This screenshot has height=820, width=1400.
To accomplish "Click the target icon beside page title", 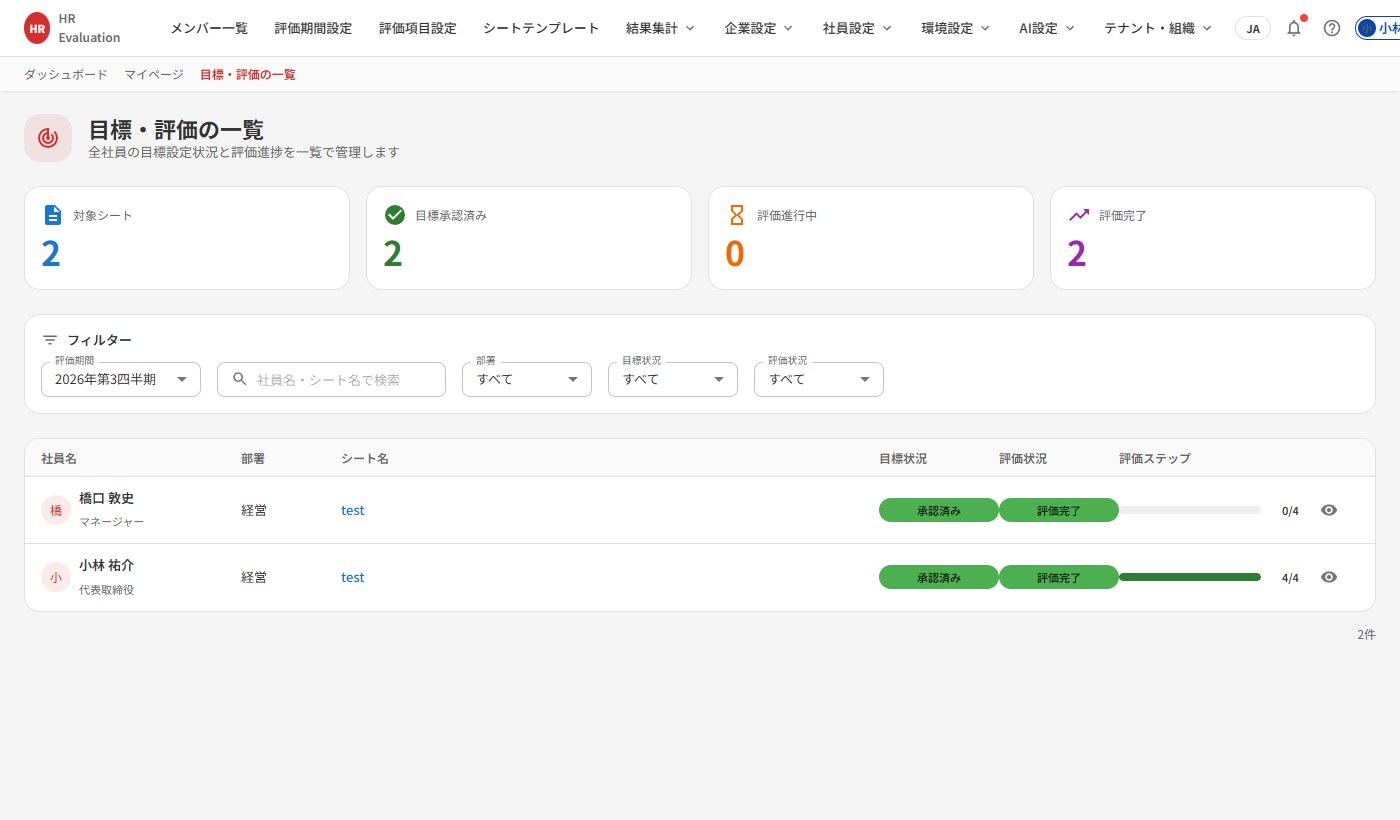I will [48, 138].
